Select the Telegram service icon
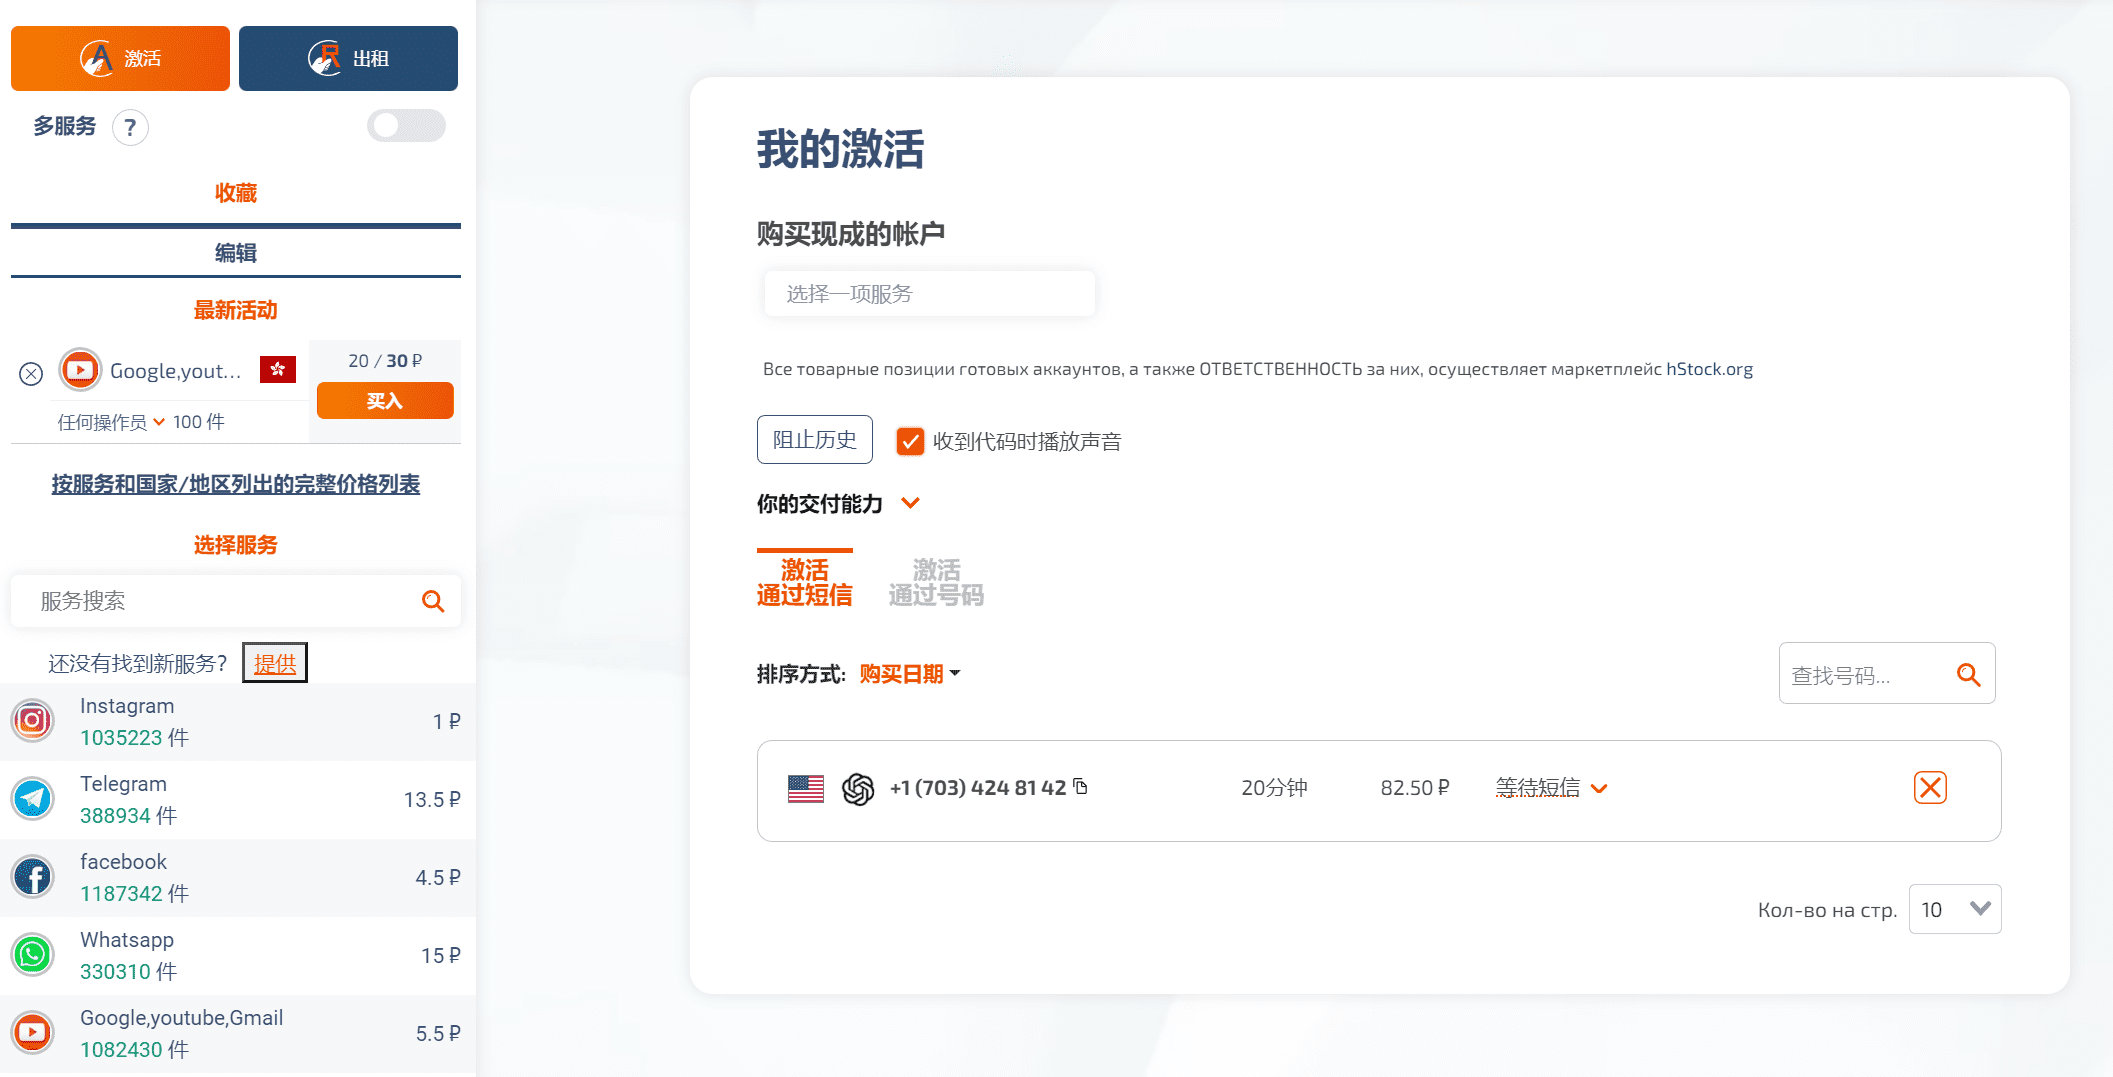Screen dimensions: 2113x1077 coord(32,798)
